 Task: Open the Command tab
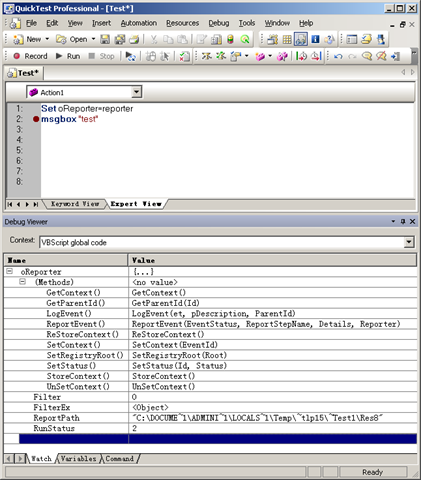119,459
